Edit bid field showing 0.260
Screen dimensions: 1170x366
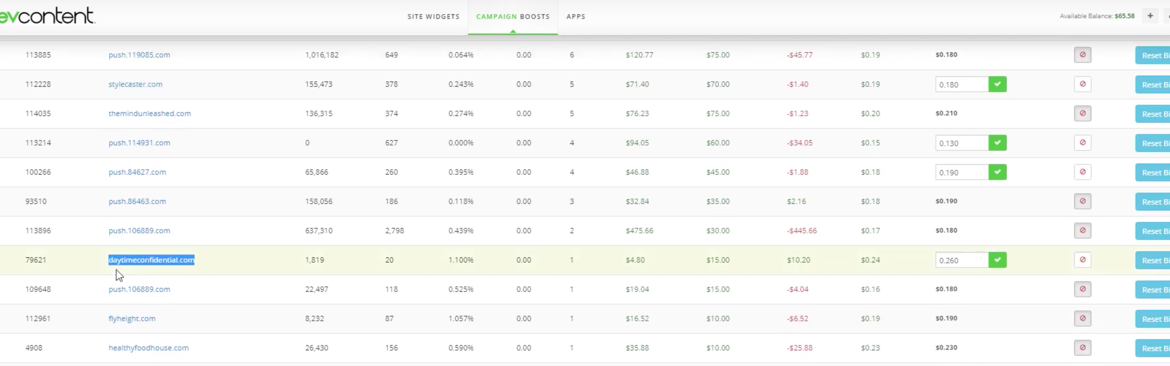tap(962, 260)
